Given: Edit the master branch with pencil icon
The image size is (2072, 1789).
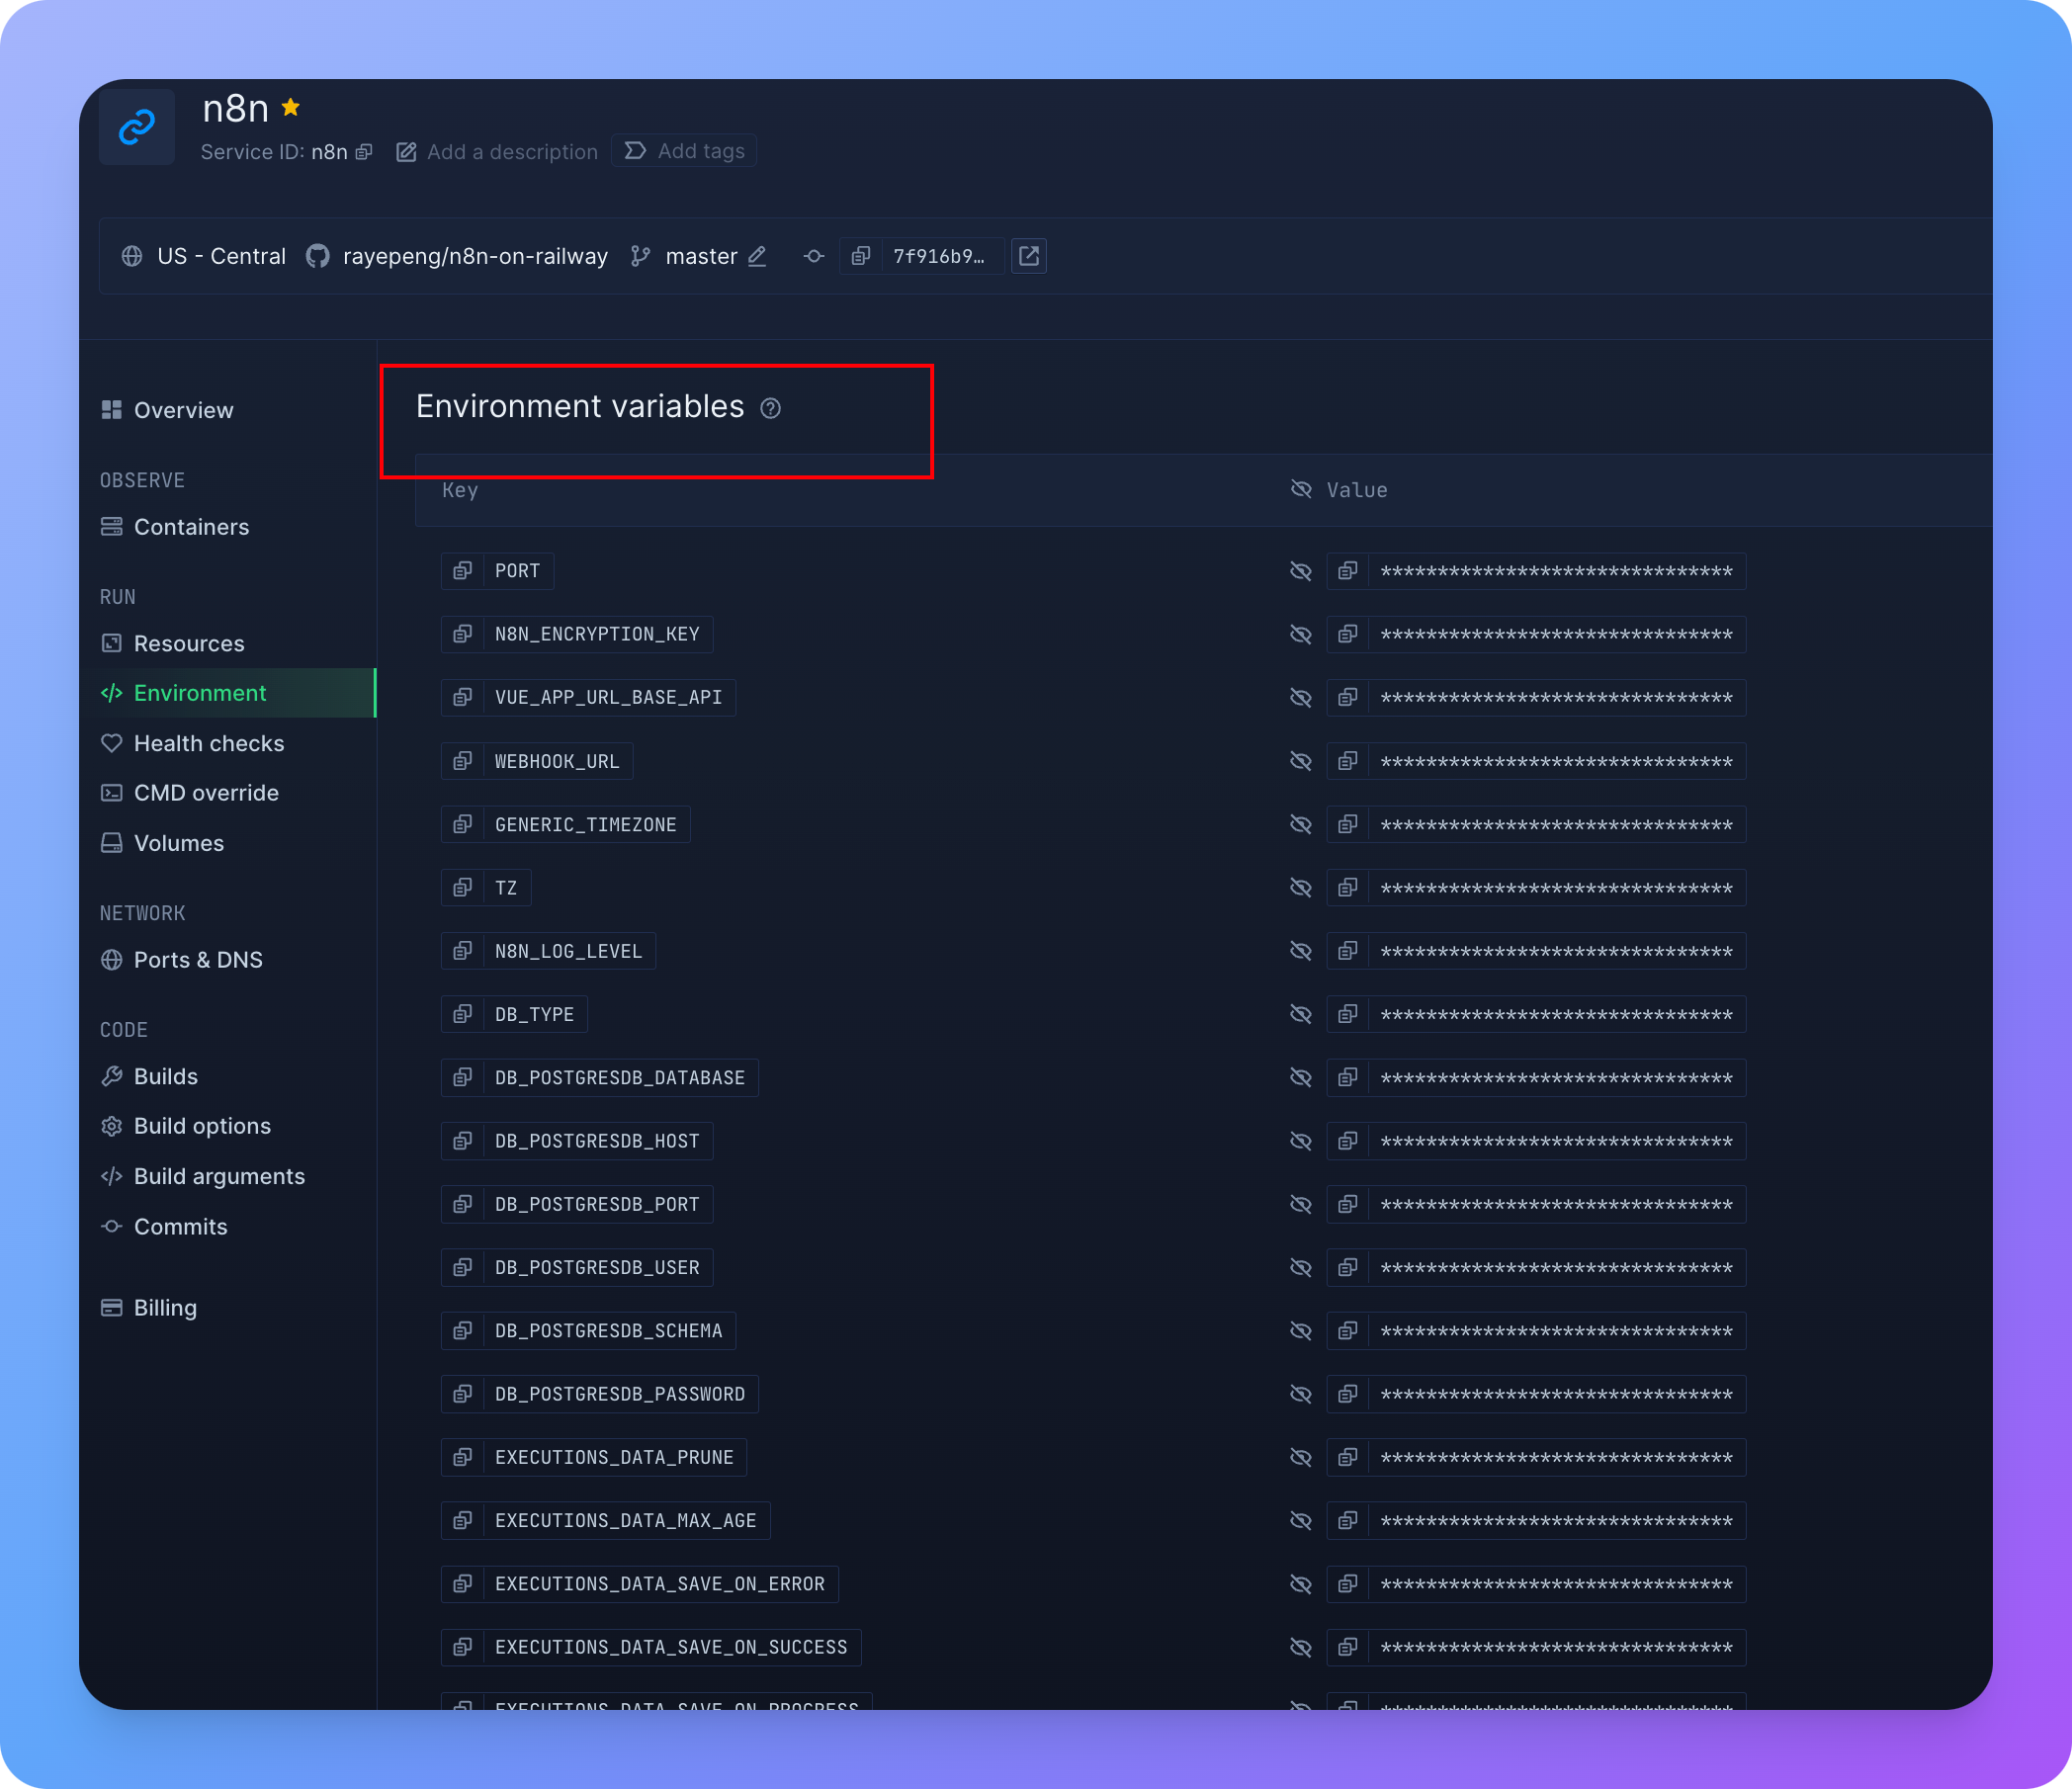Looking at the screenshot, I should click(757, 256).
